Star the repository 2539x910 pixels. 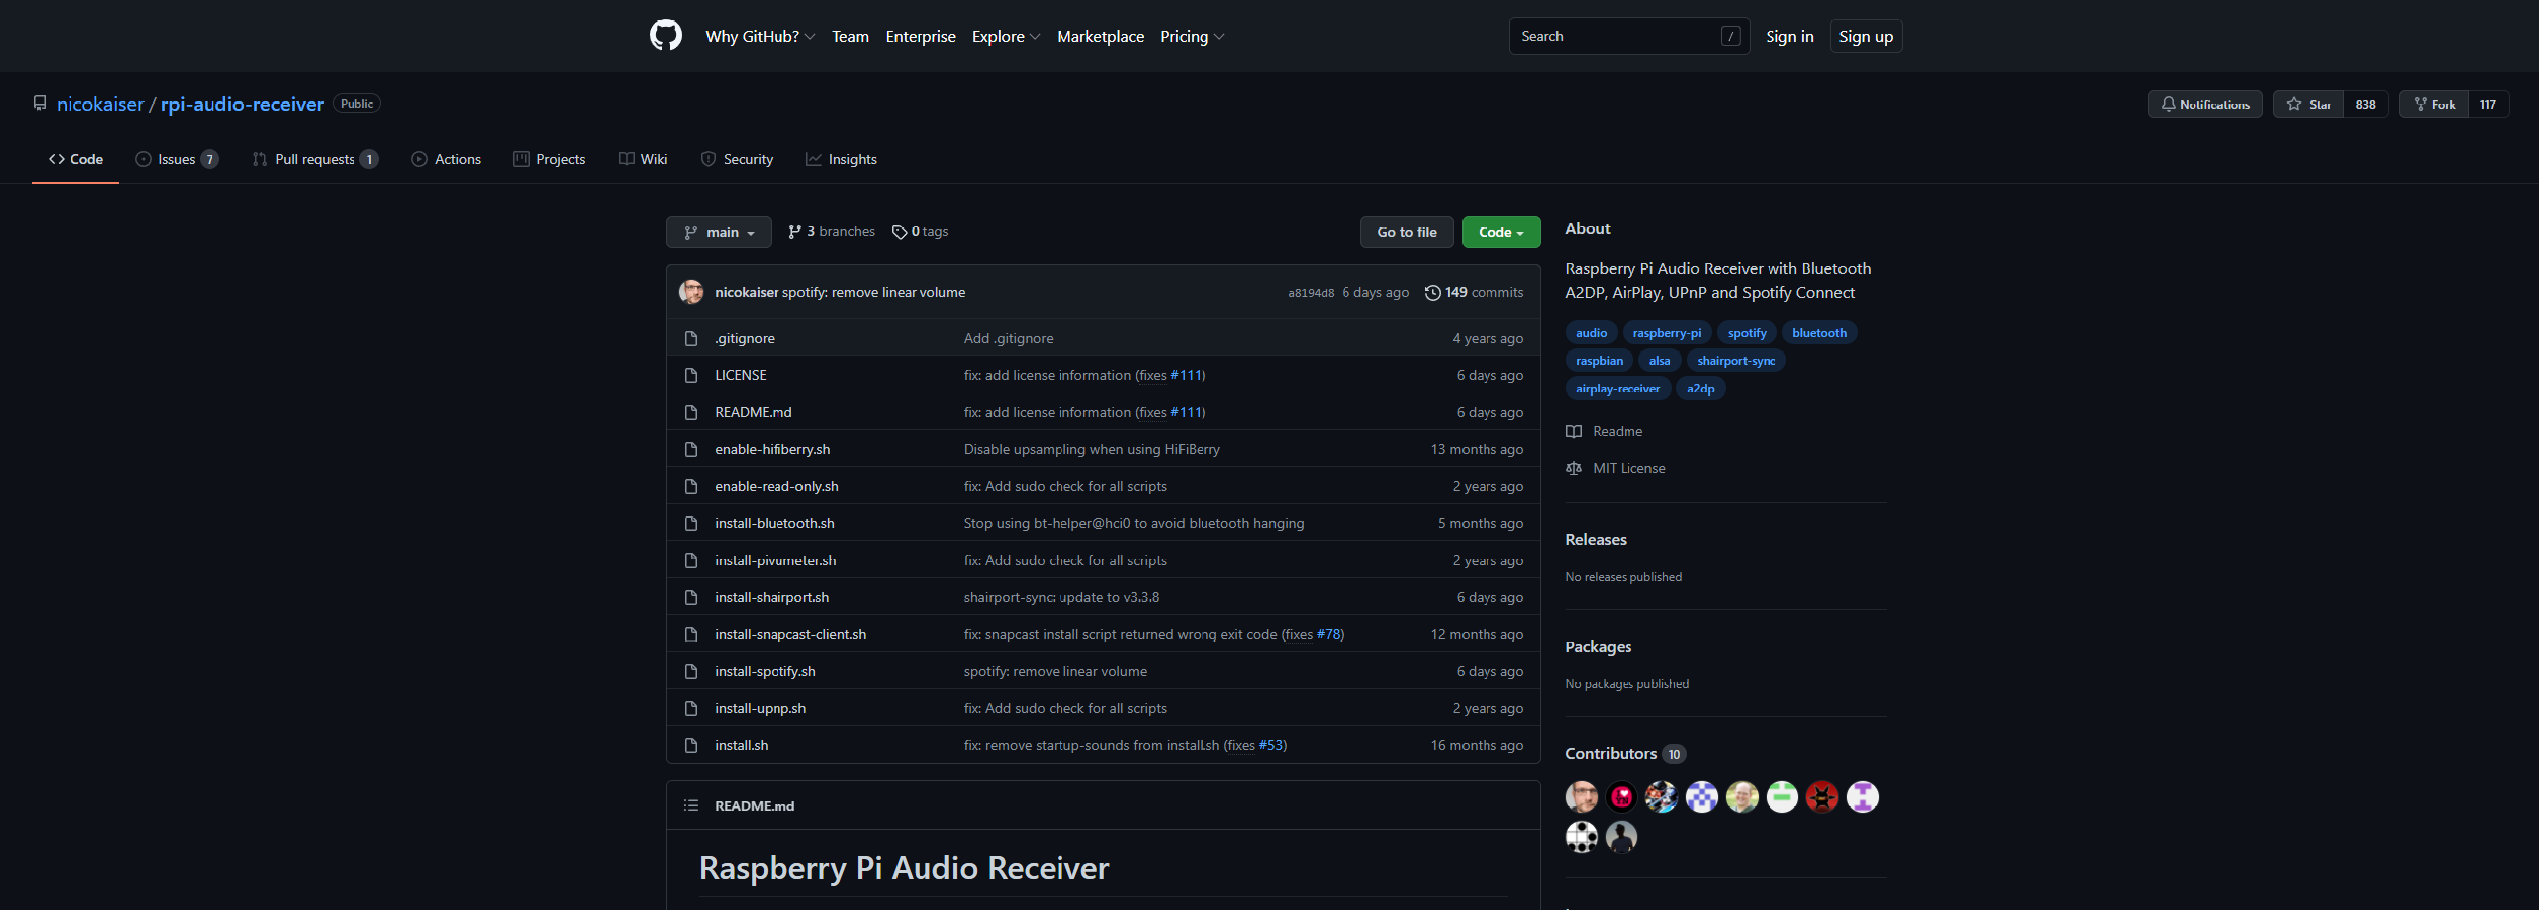[2308, 104]
